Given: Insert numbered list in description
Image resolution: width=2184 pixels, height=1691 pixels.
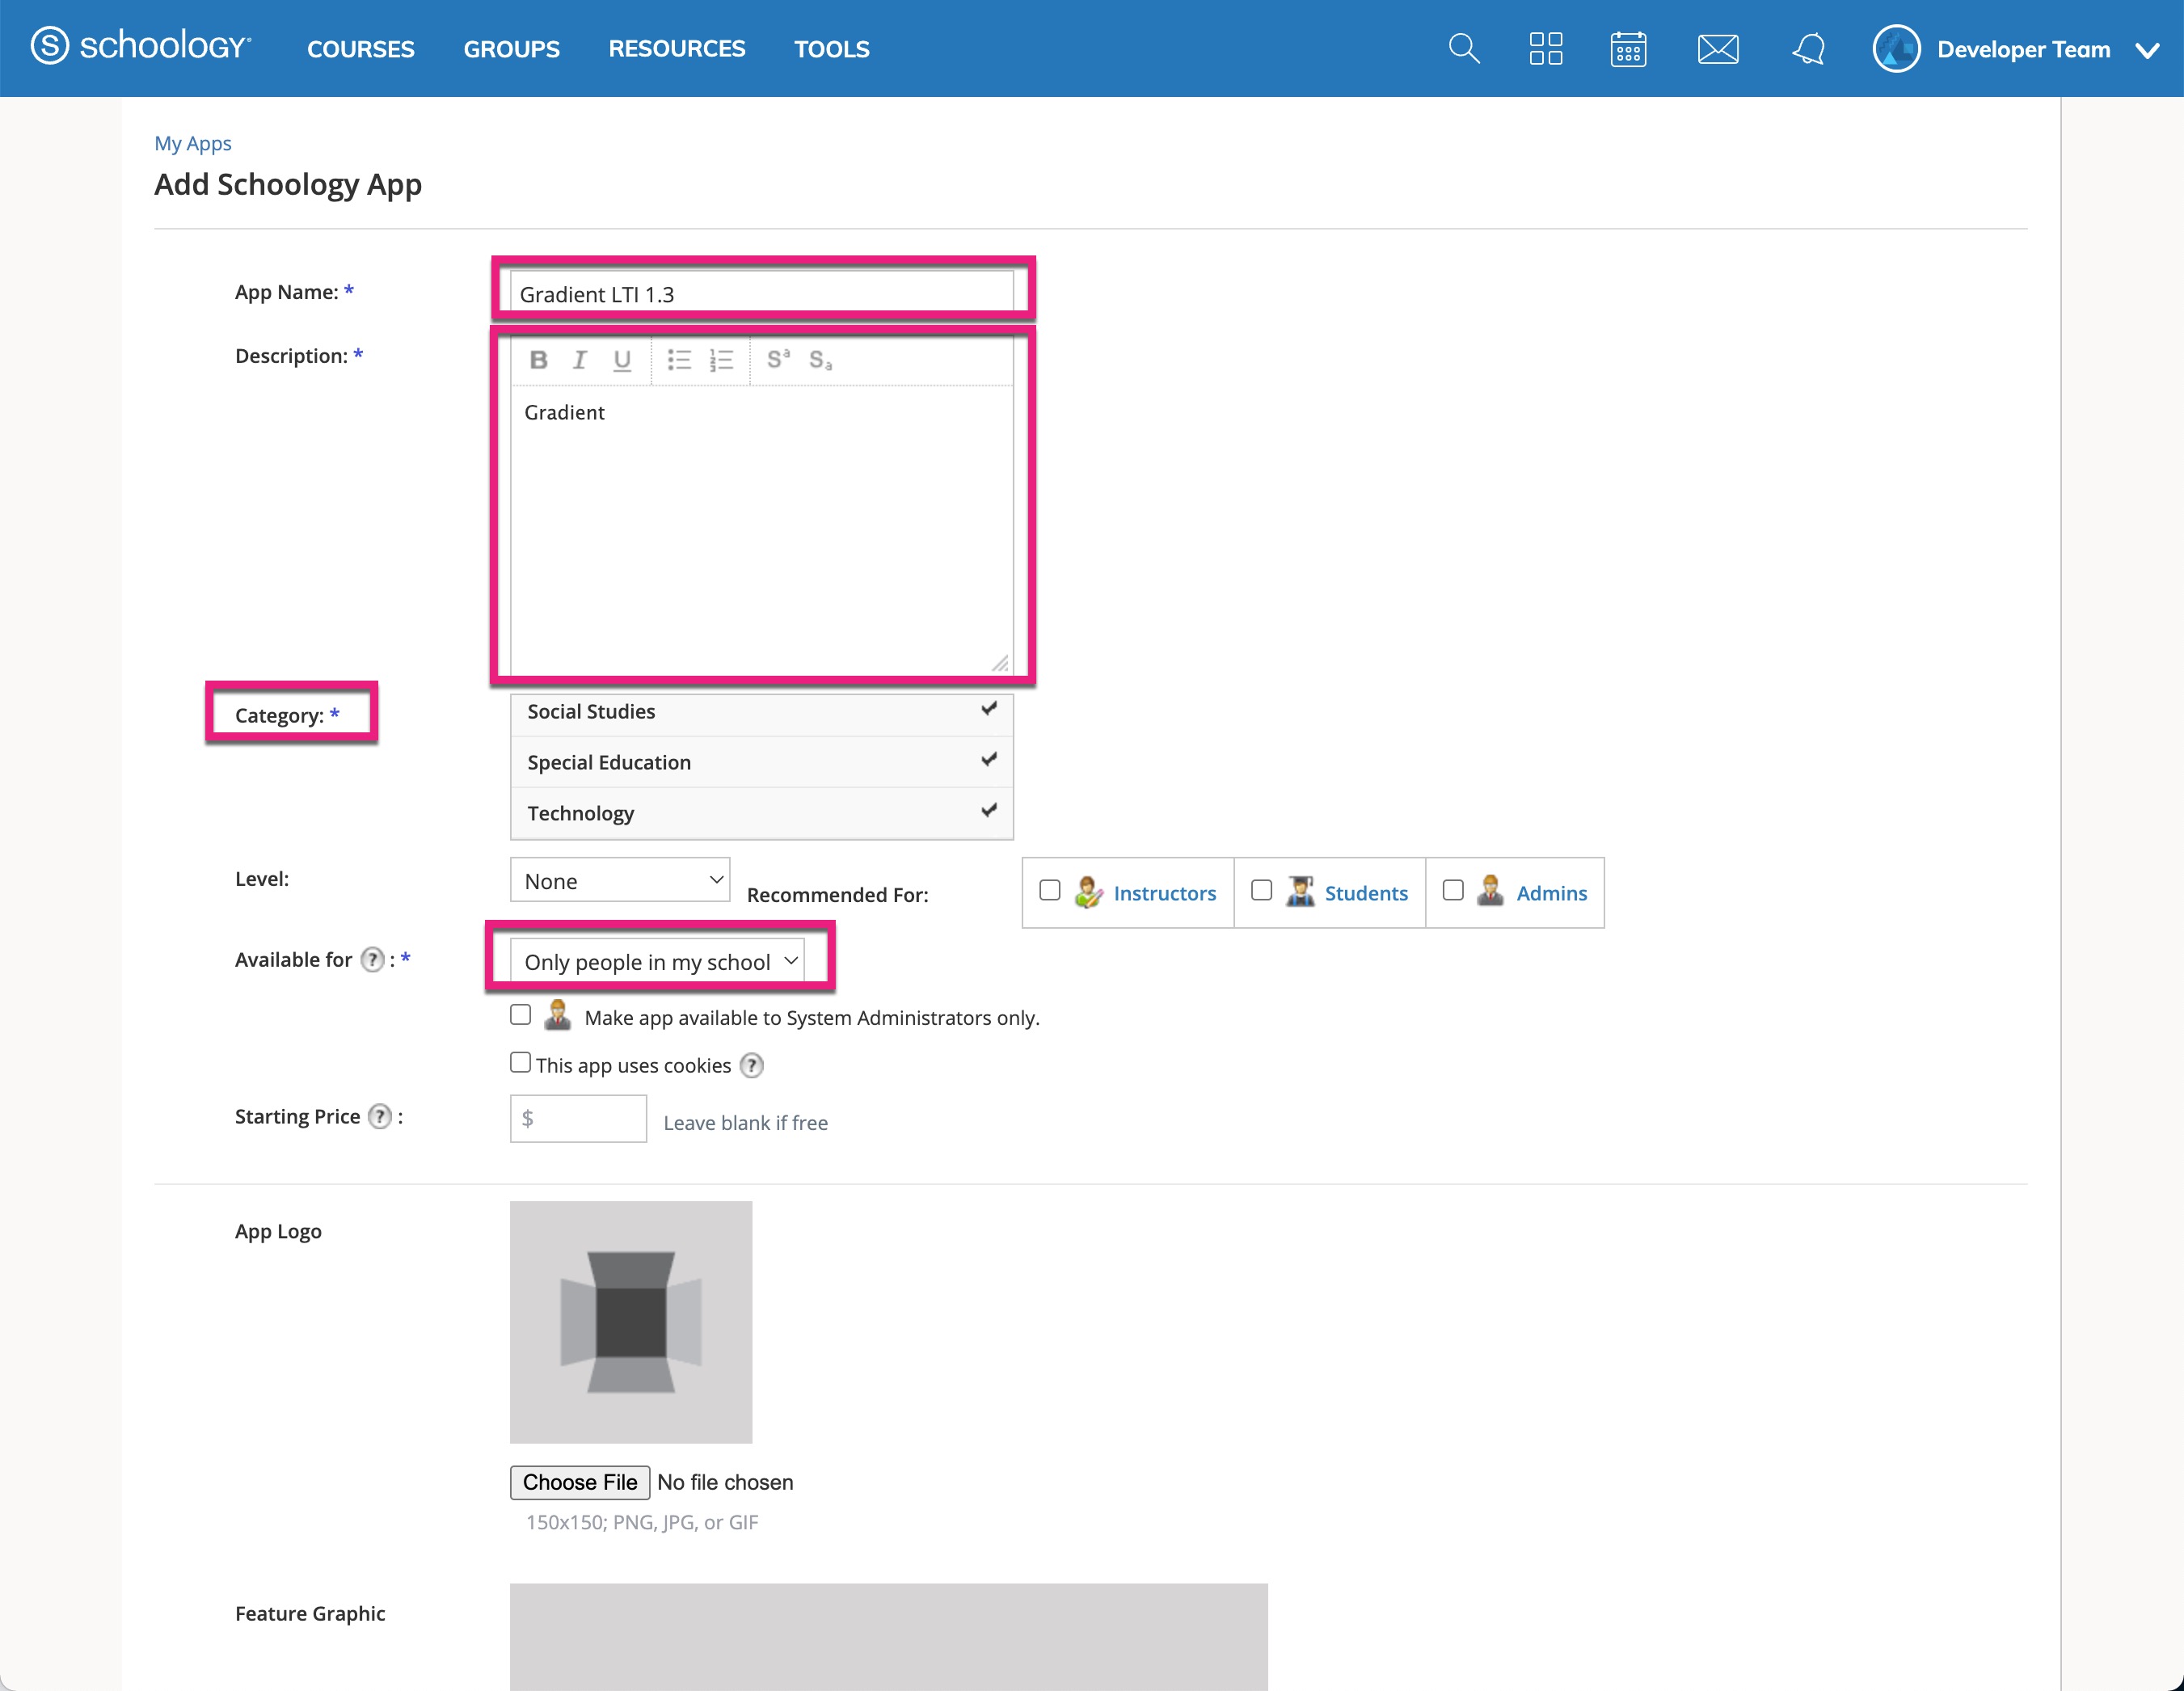Looking at the screenshot, I should [721, 360].
